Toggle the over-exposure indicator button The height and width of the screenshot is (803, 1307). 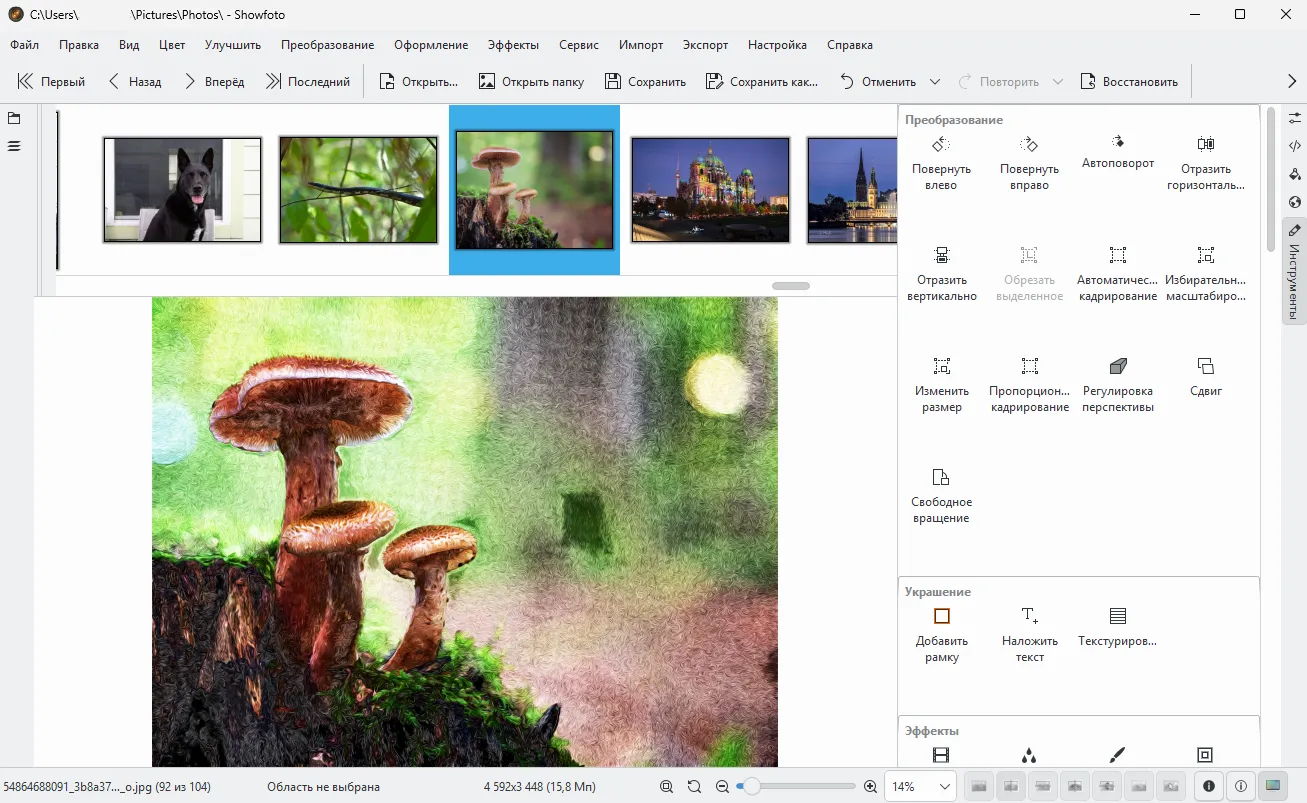pos(1241,786)
